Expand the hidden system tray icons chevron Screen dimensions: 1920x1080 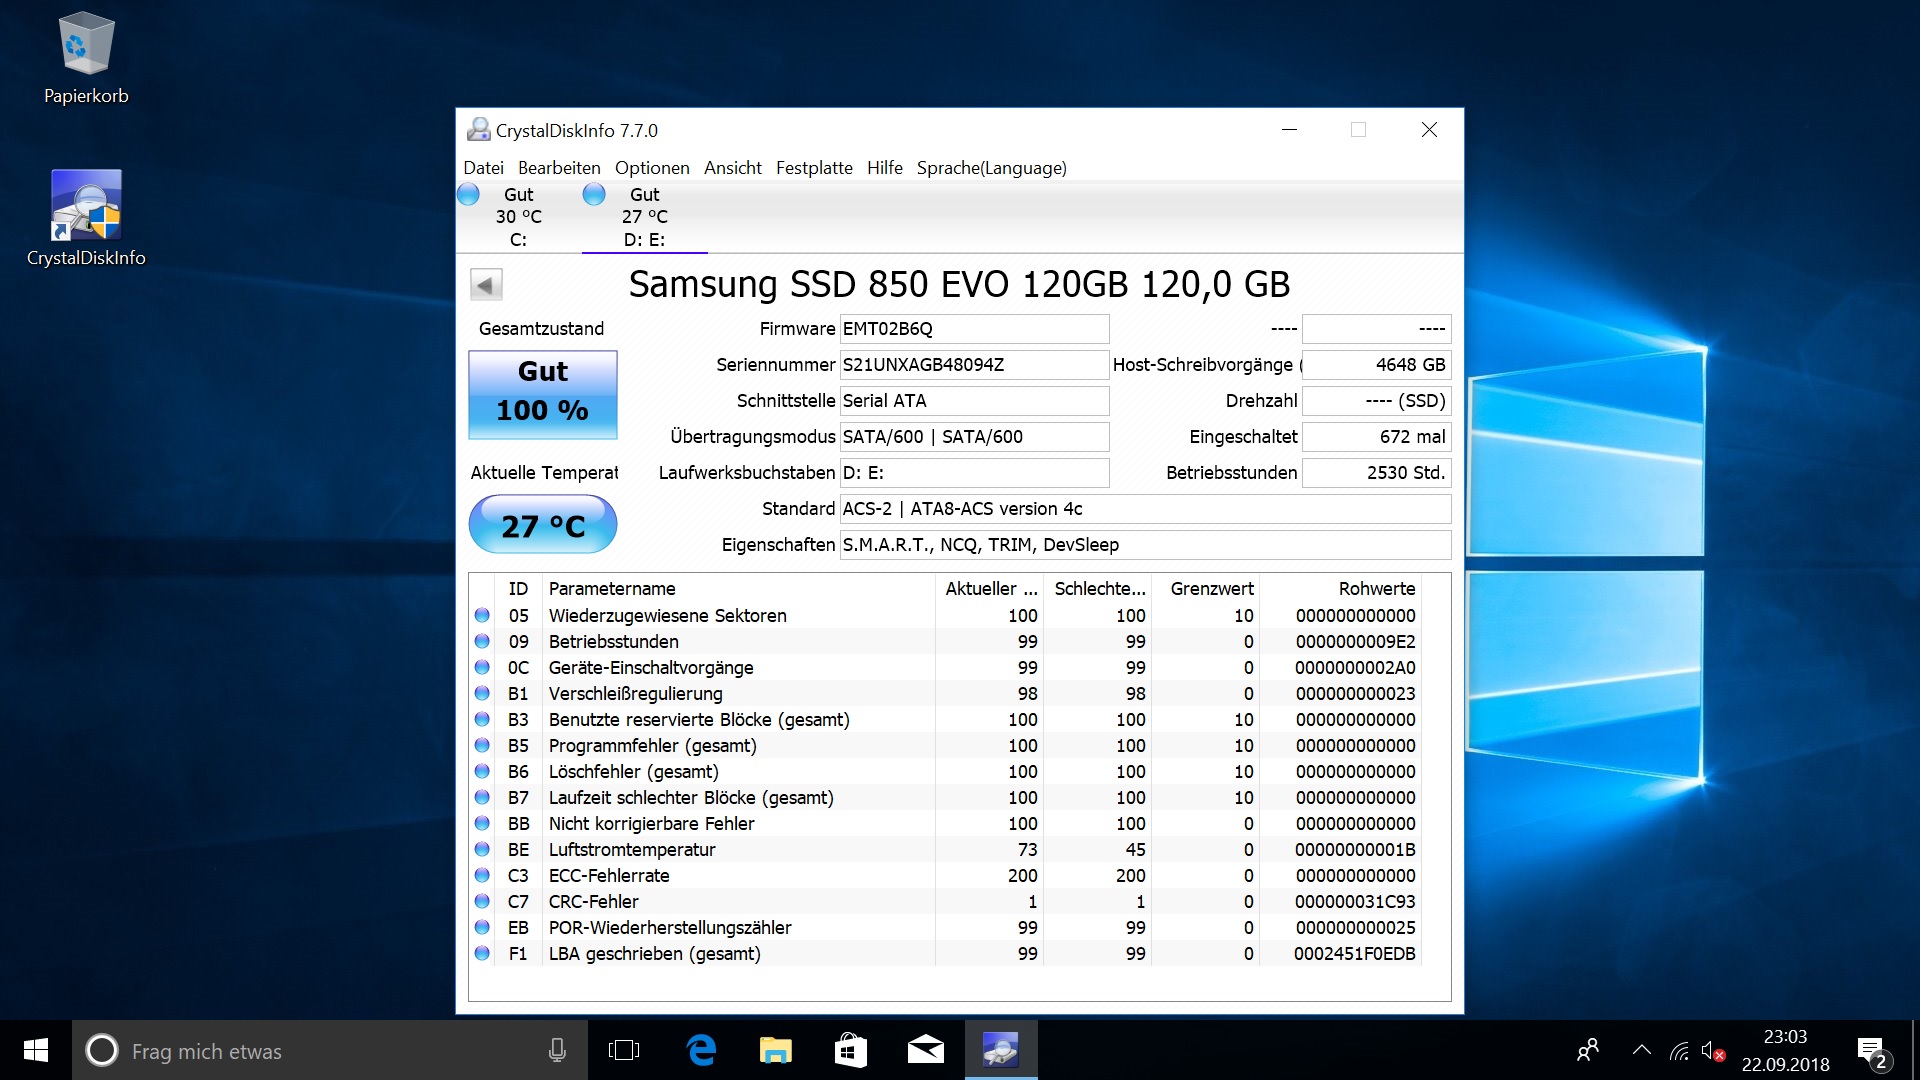[x=1641, y=1050]
